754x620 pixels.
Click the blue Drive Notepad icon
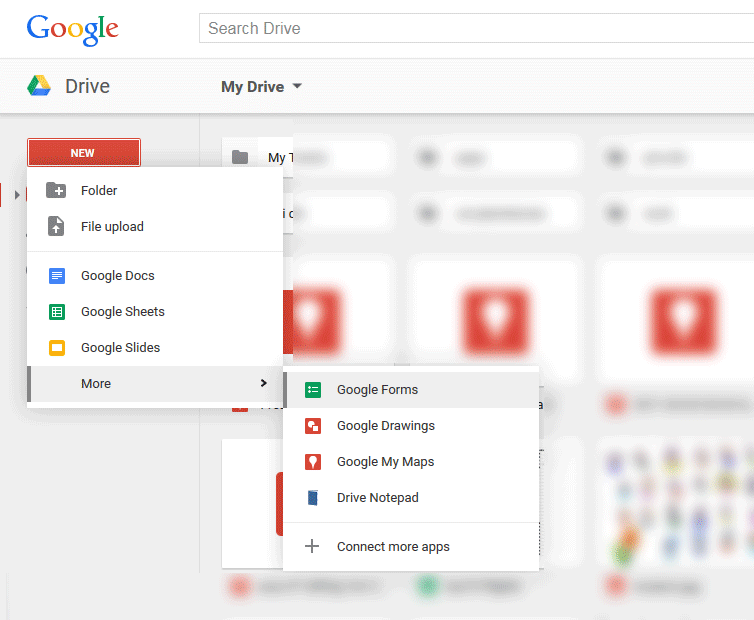click(x=313, y=497)
